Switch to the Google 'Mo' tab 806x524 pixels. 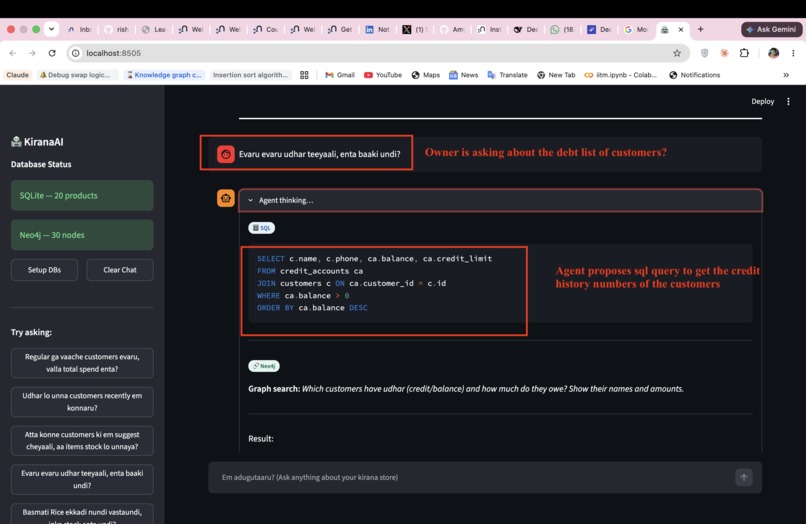(x=636, y=29)
